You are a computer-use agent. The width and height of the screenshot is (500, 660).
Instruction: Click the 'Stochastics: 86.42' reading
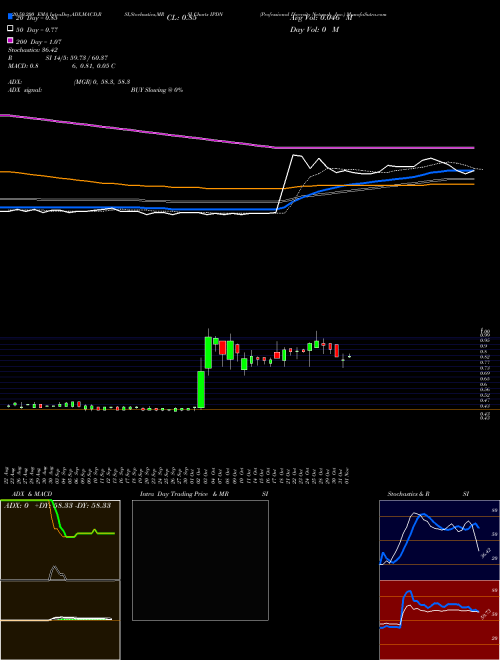pos(33,50)
